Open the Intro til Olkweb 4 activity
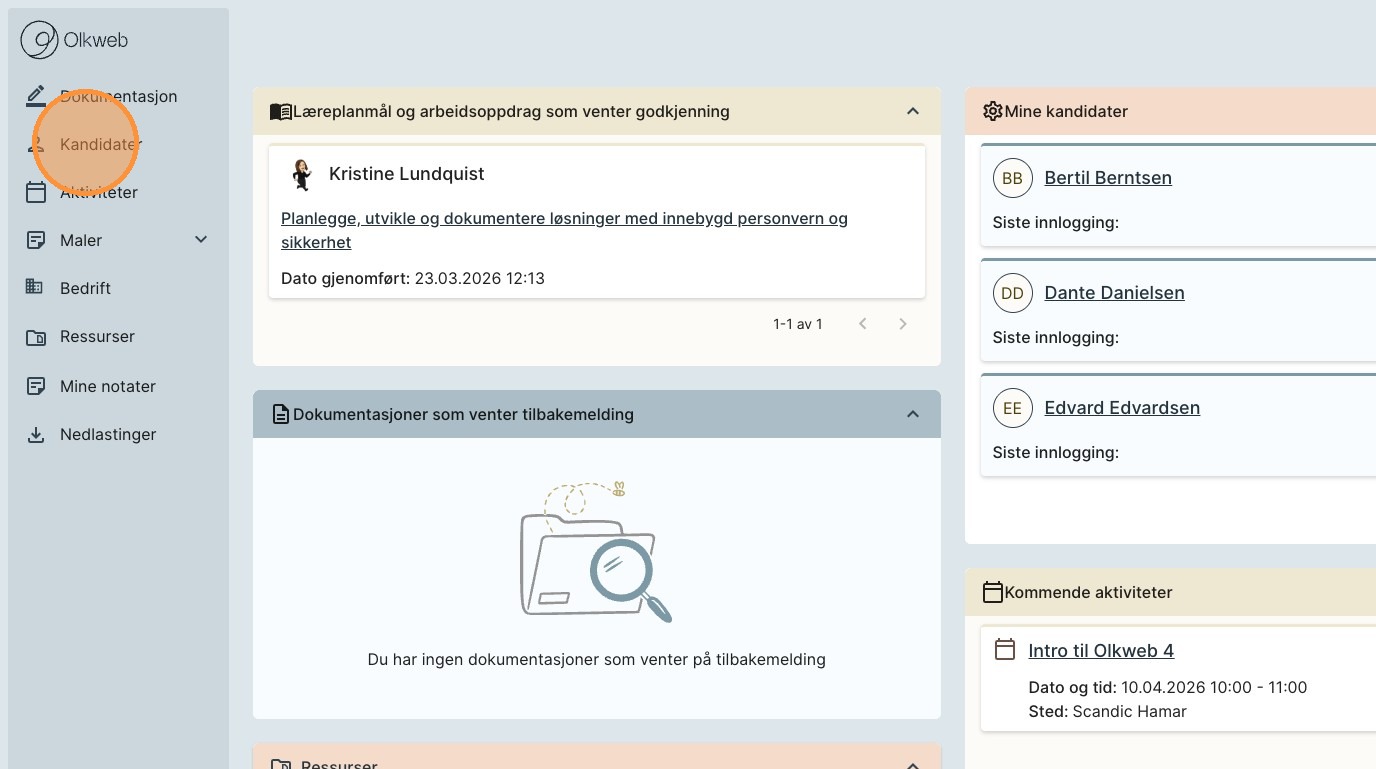 point(1100,651)
